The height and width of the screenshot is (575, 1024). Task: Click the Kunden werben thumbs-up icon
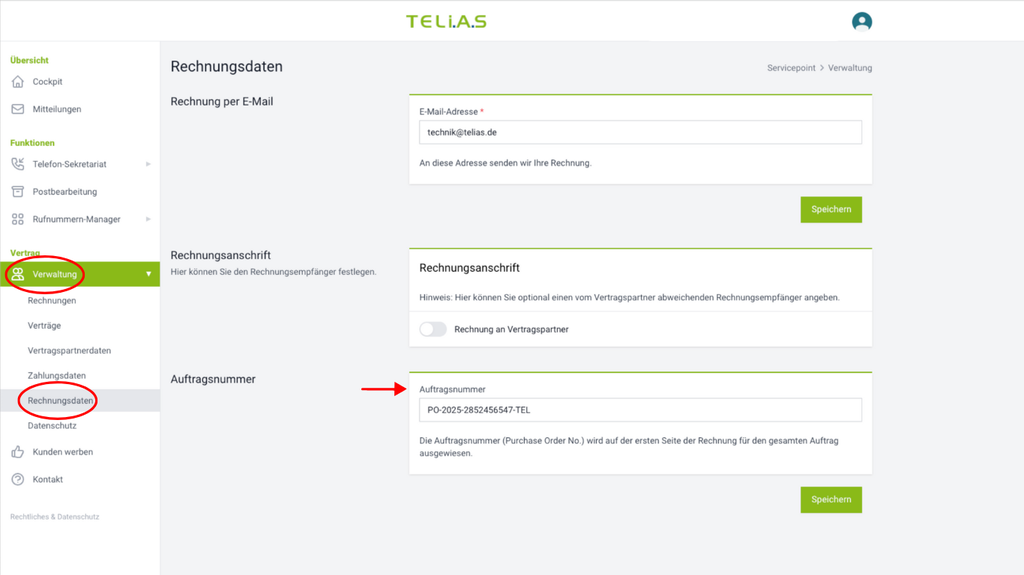pos(18,452)
